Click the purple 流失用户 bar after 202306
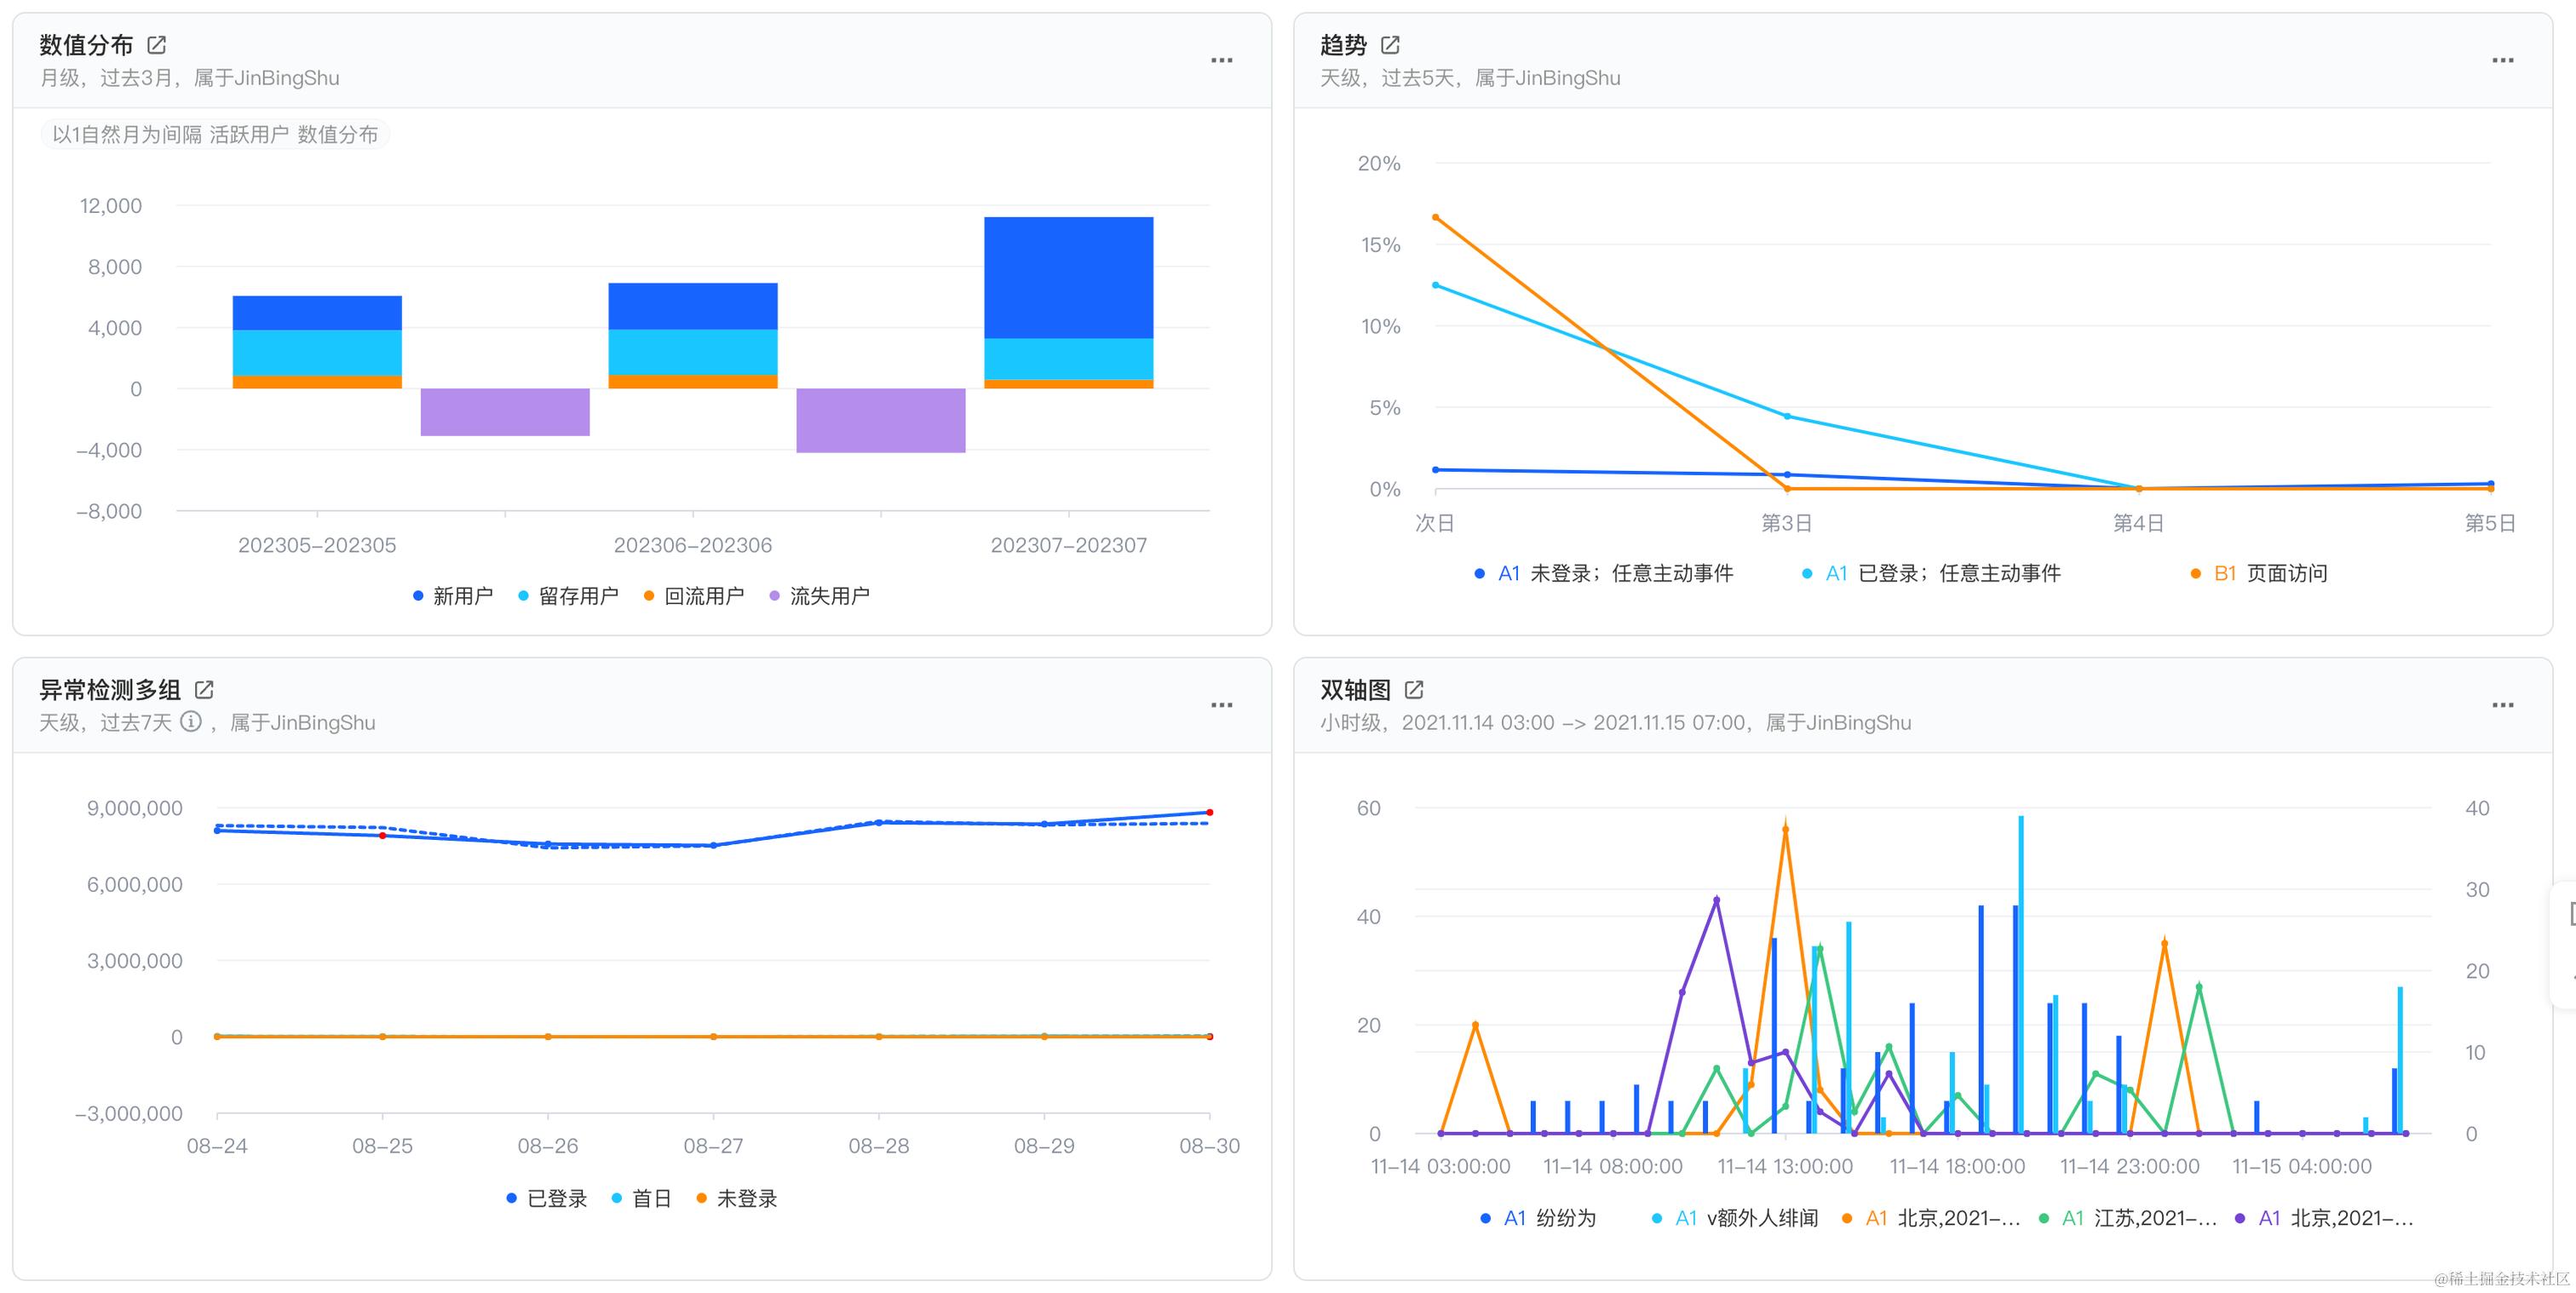2576x1293 pixels. tap(880, 421)
